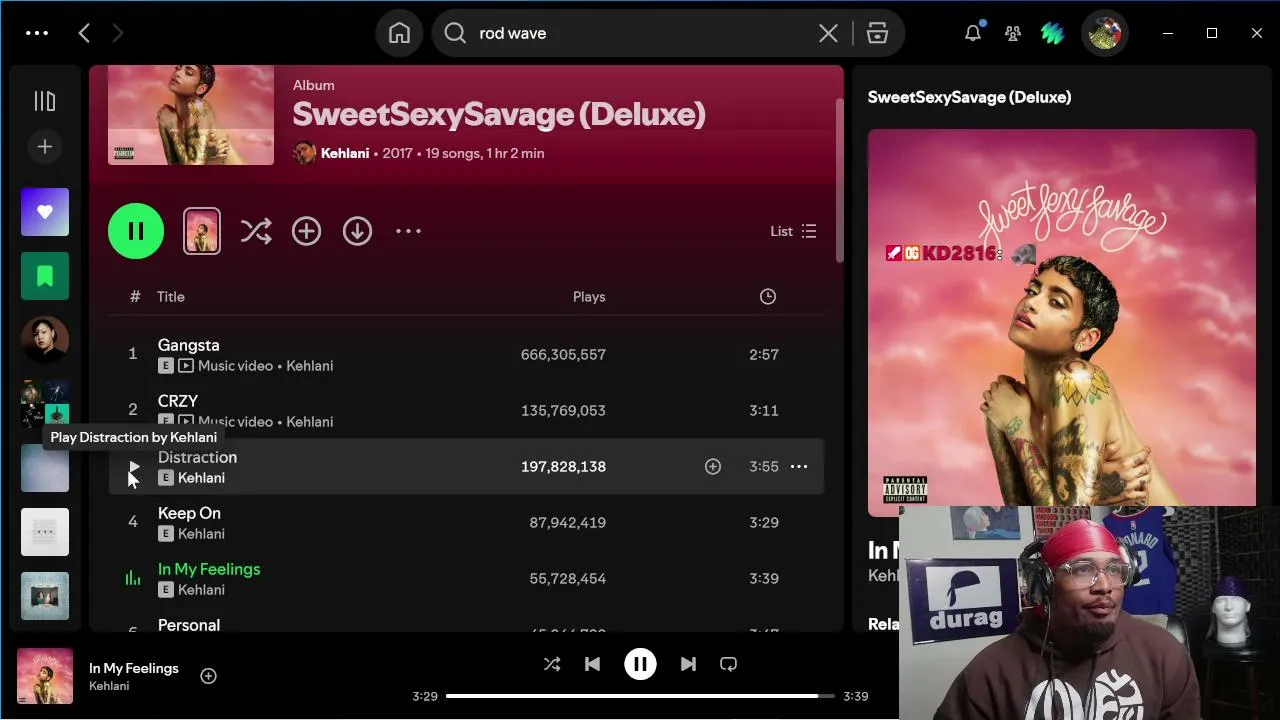Open Kehlani artist link under Distraction
The width and height of the screenshot is (1280, 720).
pos(201,478)
